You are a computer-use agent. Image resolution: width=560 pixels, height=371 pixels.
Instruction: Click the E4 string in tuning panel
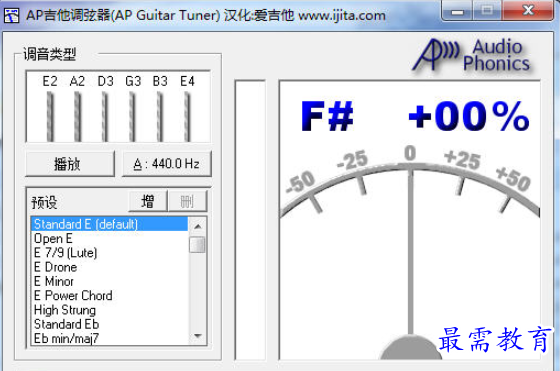tap(188, 116)
